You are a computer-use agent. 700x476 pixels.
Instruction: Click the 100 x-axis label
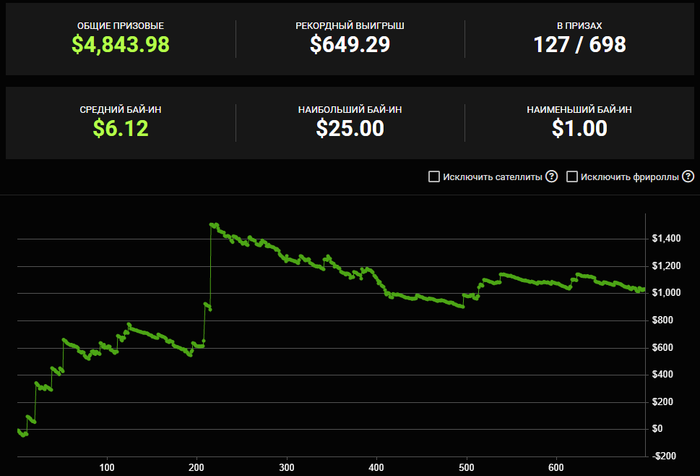[x=107, y=468]
